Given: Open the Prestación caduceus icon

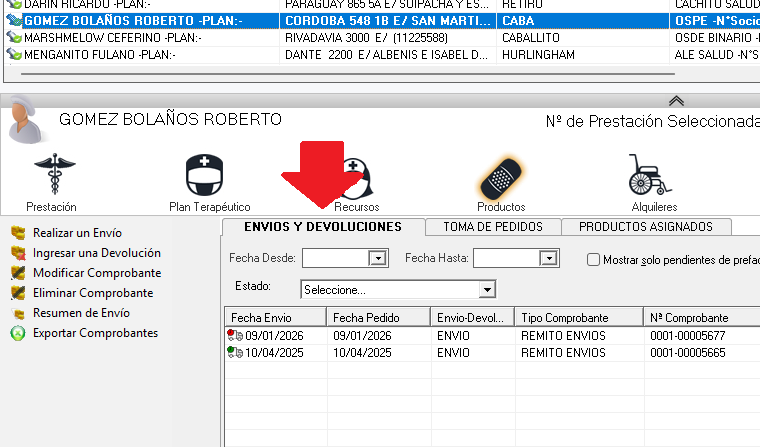Looking at the screenshot, I should coord(51,176).
